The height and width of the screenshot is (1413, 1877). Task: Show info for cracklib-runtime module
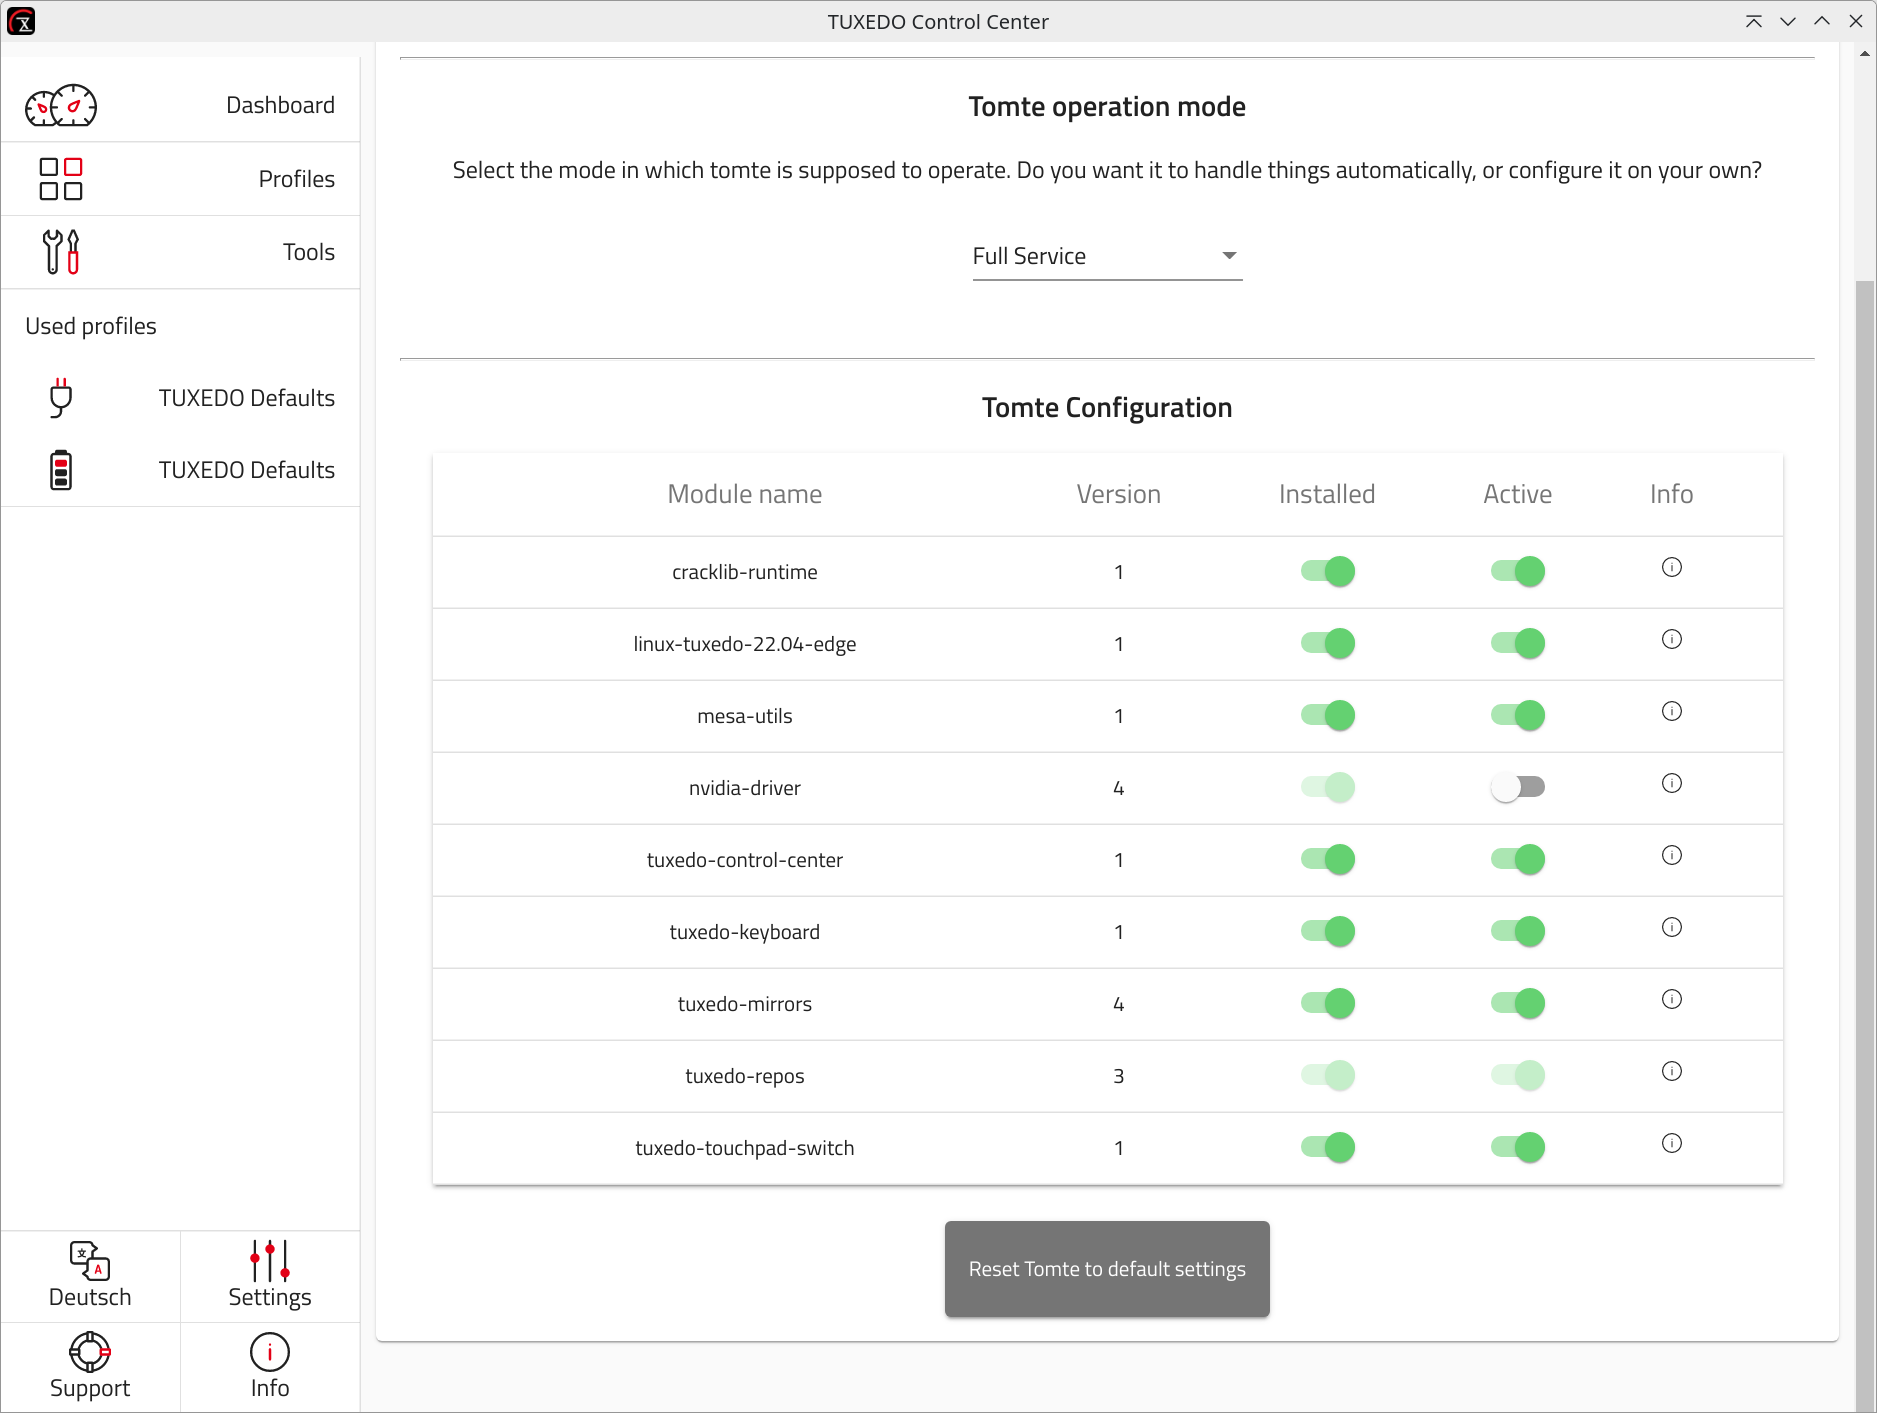(x=1672, y=567)
